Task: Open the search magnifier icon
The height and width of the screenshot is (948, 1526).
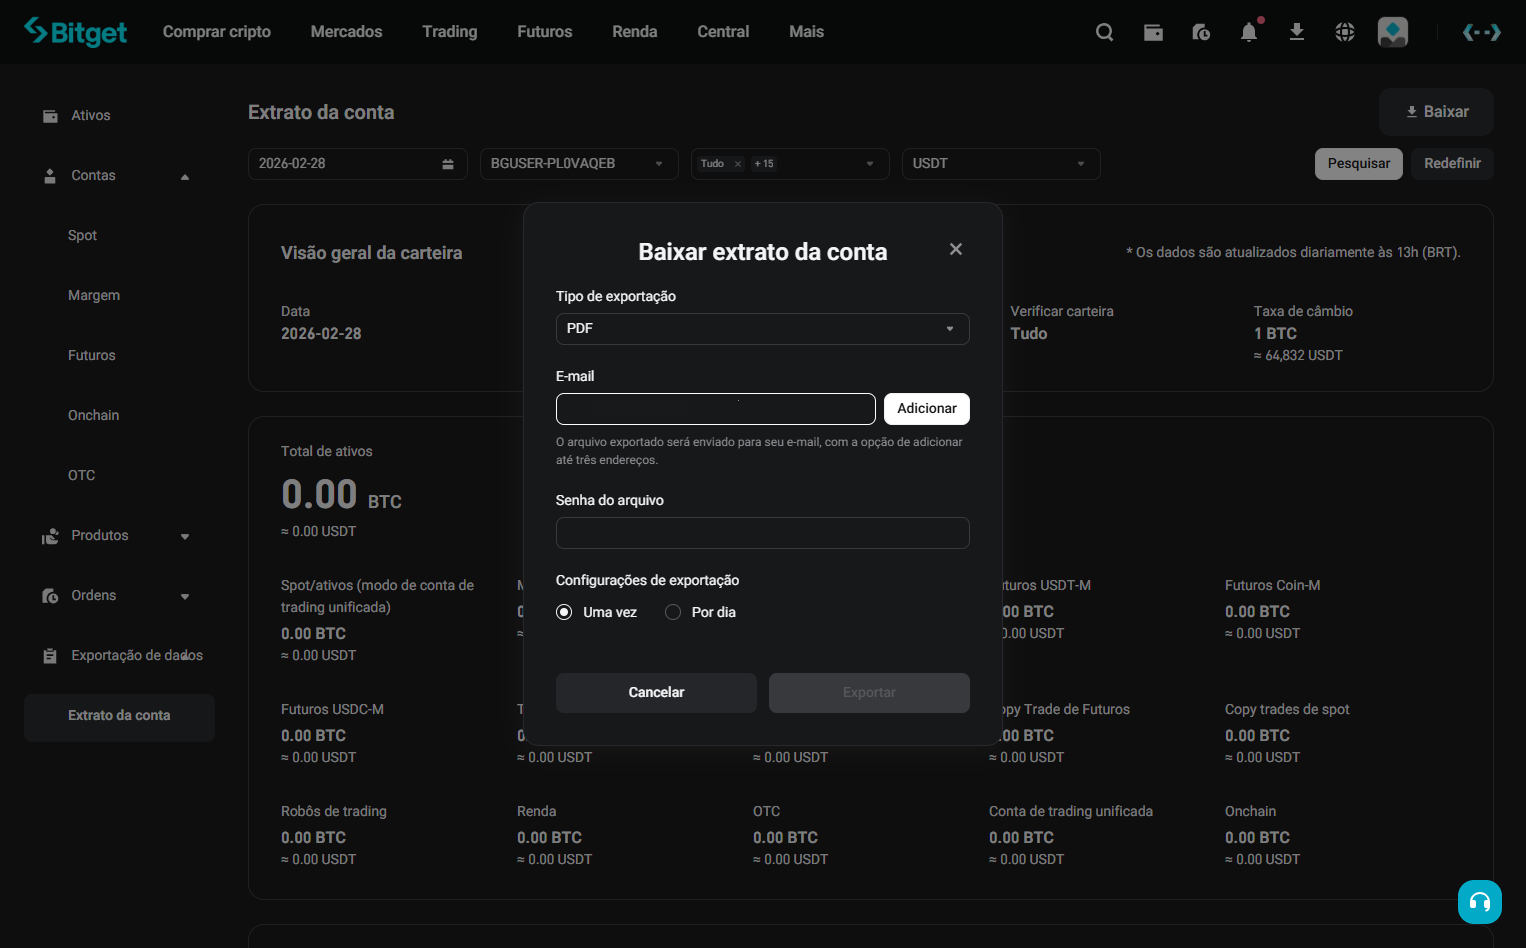Action: 1105,32
